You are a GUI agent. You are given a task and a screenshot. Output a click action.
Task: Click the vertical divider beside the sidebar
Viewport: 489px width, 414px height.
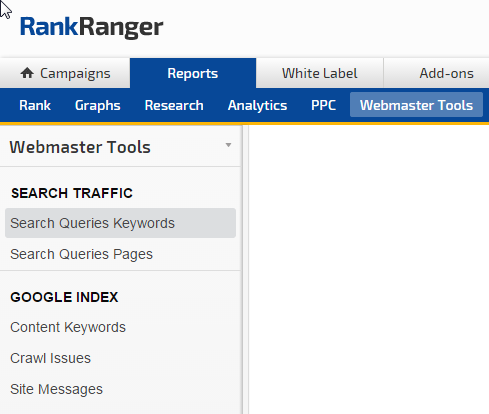click(x=246, y=269)
